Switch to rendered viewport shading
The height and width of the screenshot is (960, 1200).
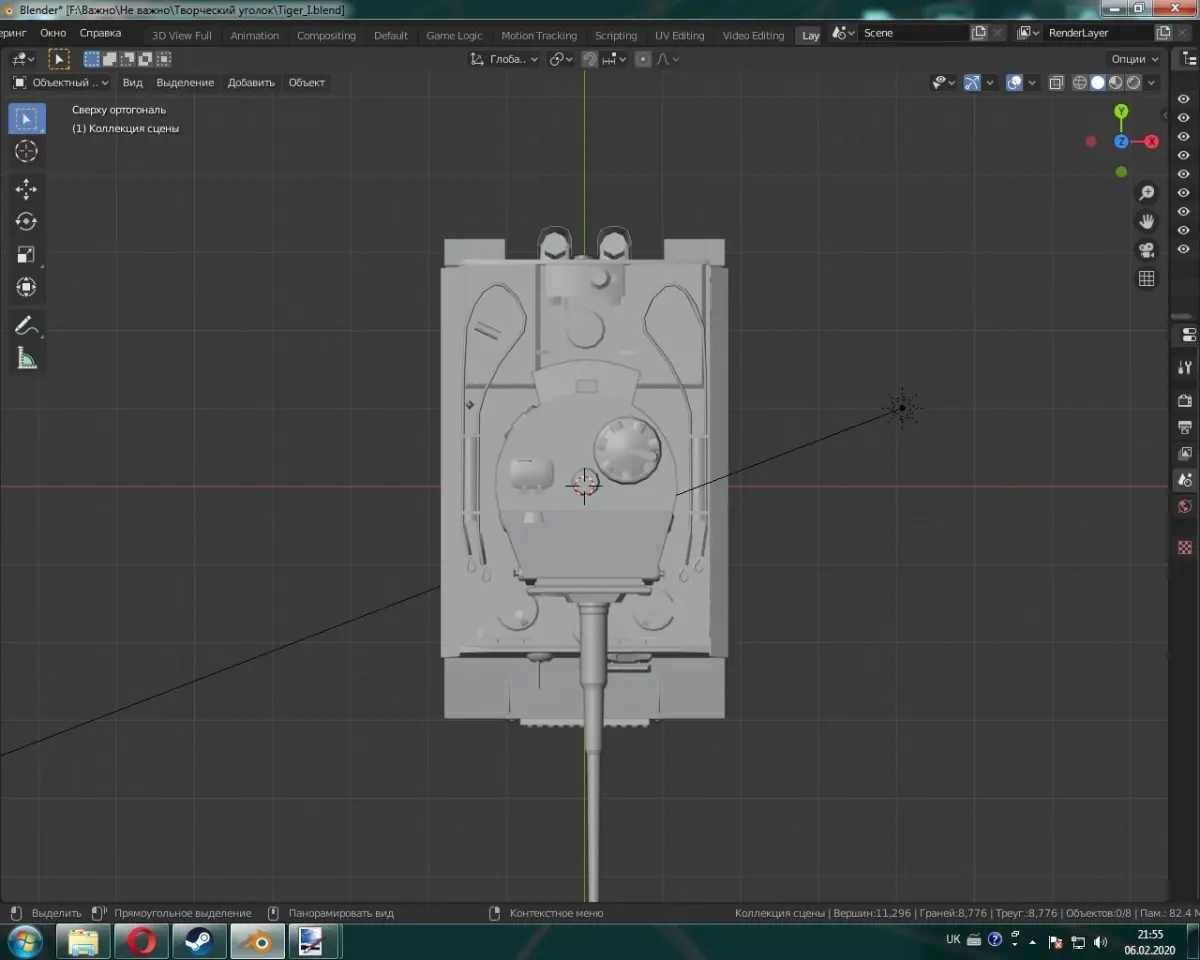(x=1134, y=83)
